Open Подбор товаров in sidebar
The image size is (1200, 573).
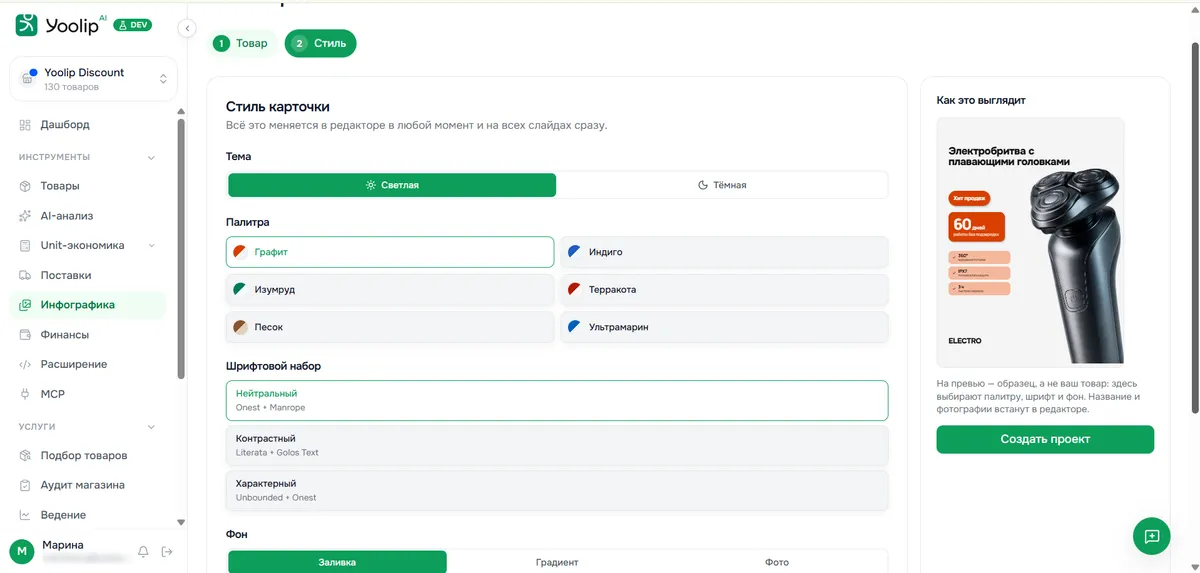click(x=84, y=456)
